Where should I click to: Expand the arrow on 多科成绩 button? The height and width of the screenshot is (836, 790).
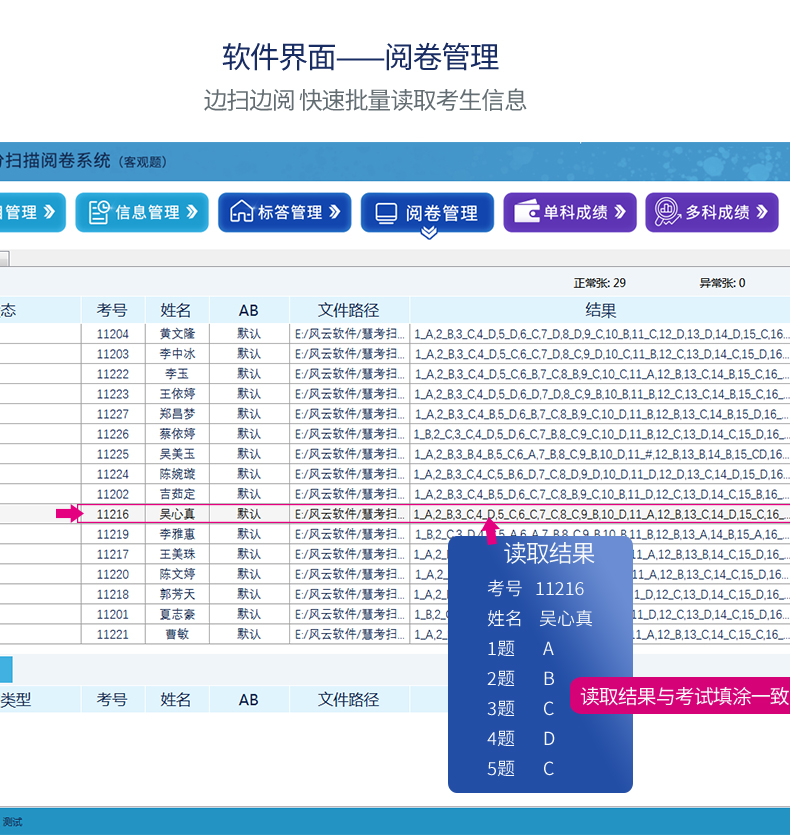pyautogui.click(x=762, y=212)
